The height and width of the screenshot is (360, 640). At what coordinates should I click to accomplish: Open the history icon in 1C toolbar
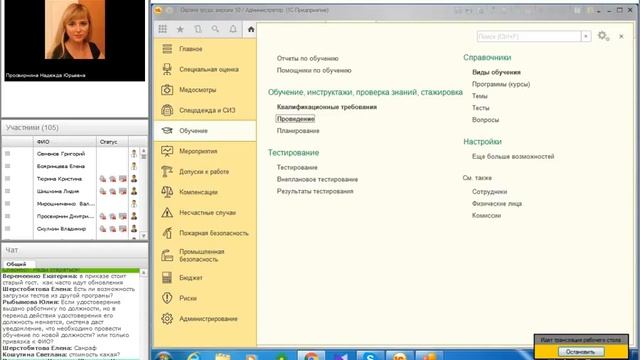[198, 29]
